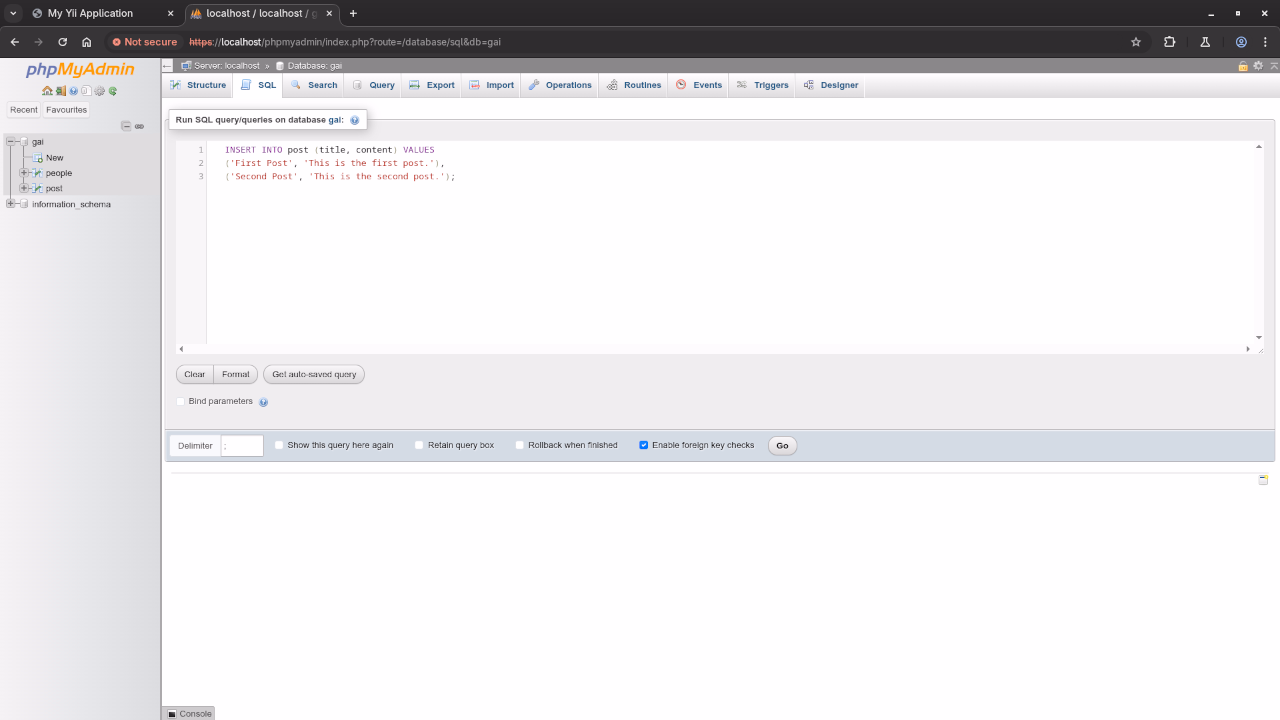1280x720 pixels.
Task: Check 'Retain query box' option
Action: click(x=420, y=445)
